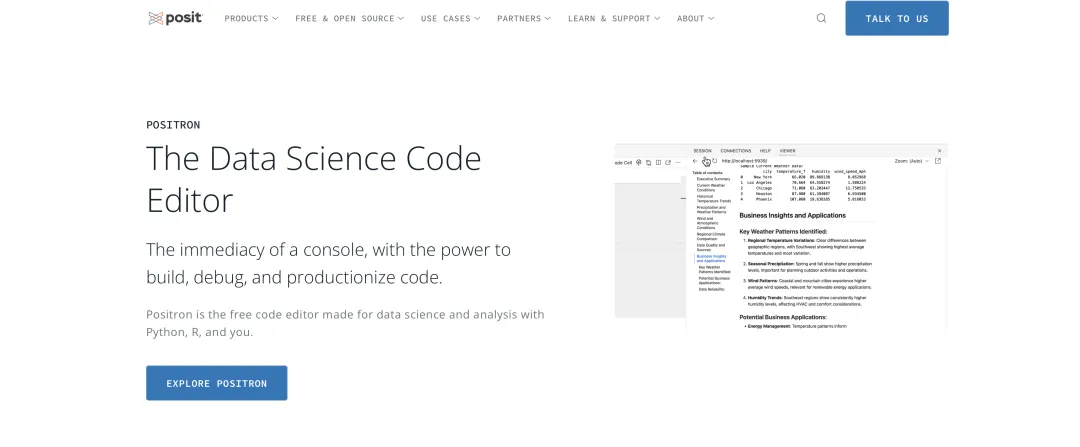Viewport: 1080px width, 447px height.
Task: Open the ellipsis more-actions icon beside Cell
Action: coord(678,163)
